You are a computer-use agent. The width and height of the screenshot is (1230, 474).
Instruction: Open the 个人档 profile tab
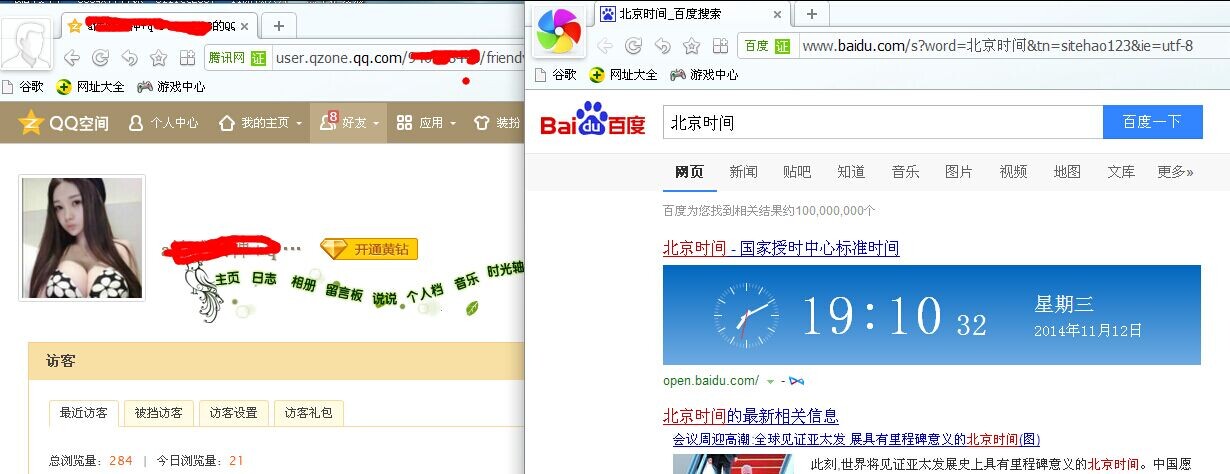tap(425, 293)
